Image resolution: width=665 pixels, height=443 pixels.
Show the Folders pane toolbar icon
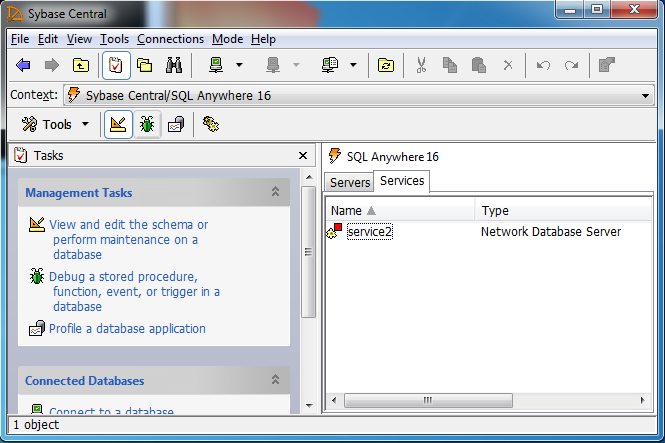145,65
